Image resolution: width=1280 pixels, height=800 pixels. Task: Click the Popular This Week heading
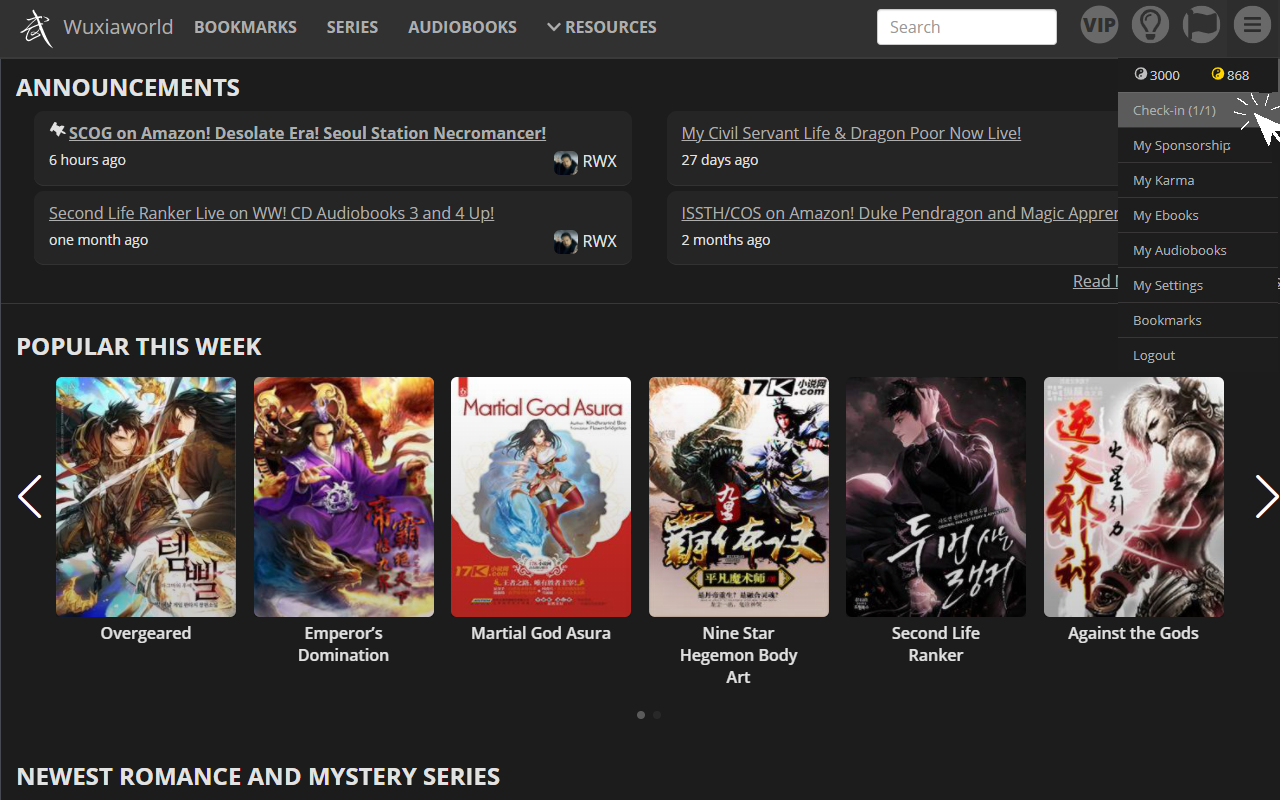click(x=139, y=346)
